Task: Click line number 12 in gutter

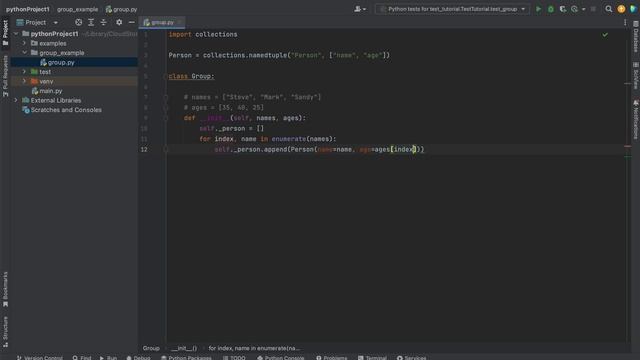Action: [144, 149]
